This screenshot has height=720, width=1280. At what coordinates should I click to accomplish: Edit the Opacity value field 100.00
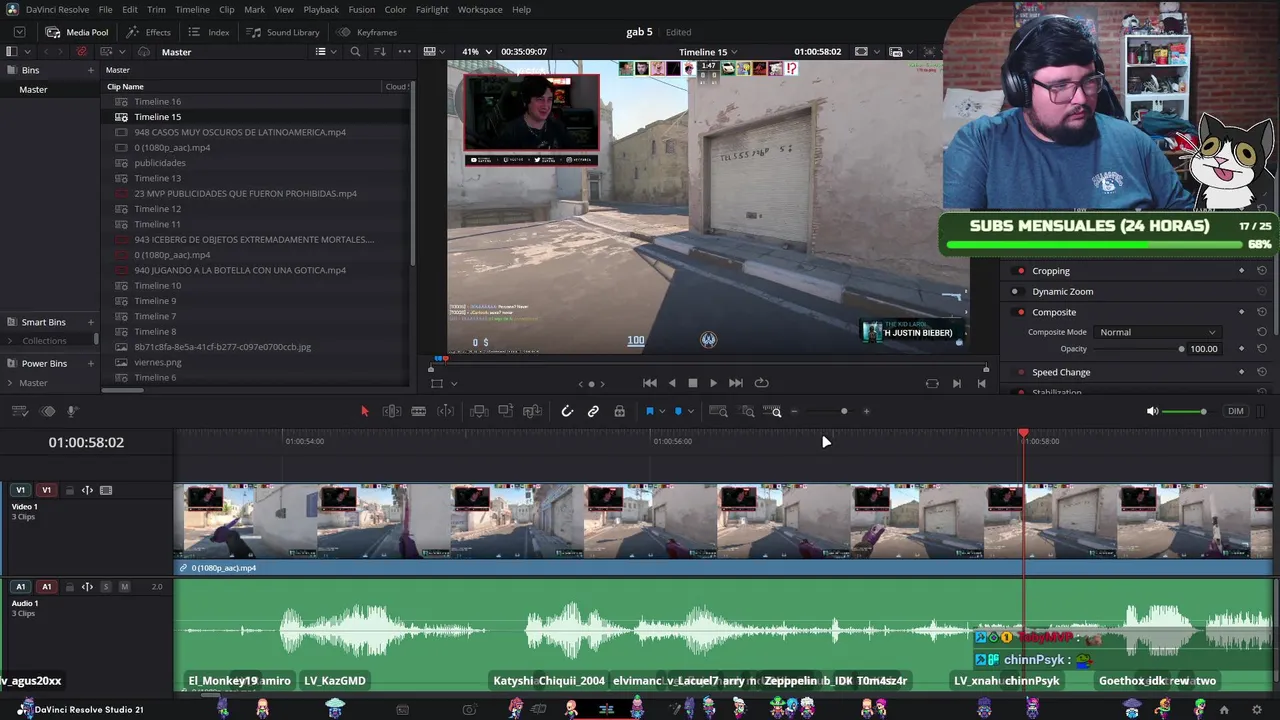(x=1204, y=349)
